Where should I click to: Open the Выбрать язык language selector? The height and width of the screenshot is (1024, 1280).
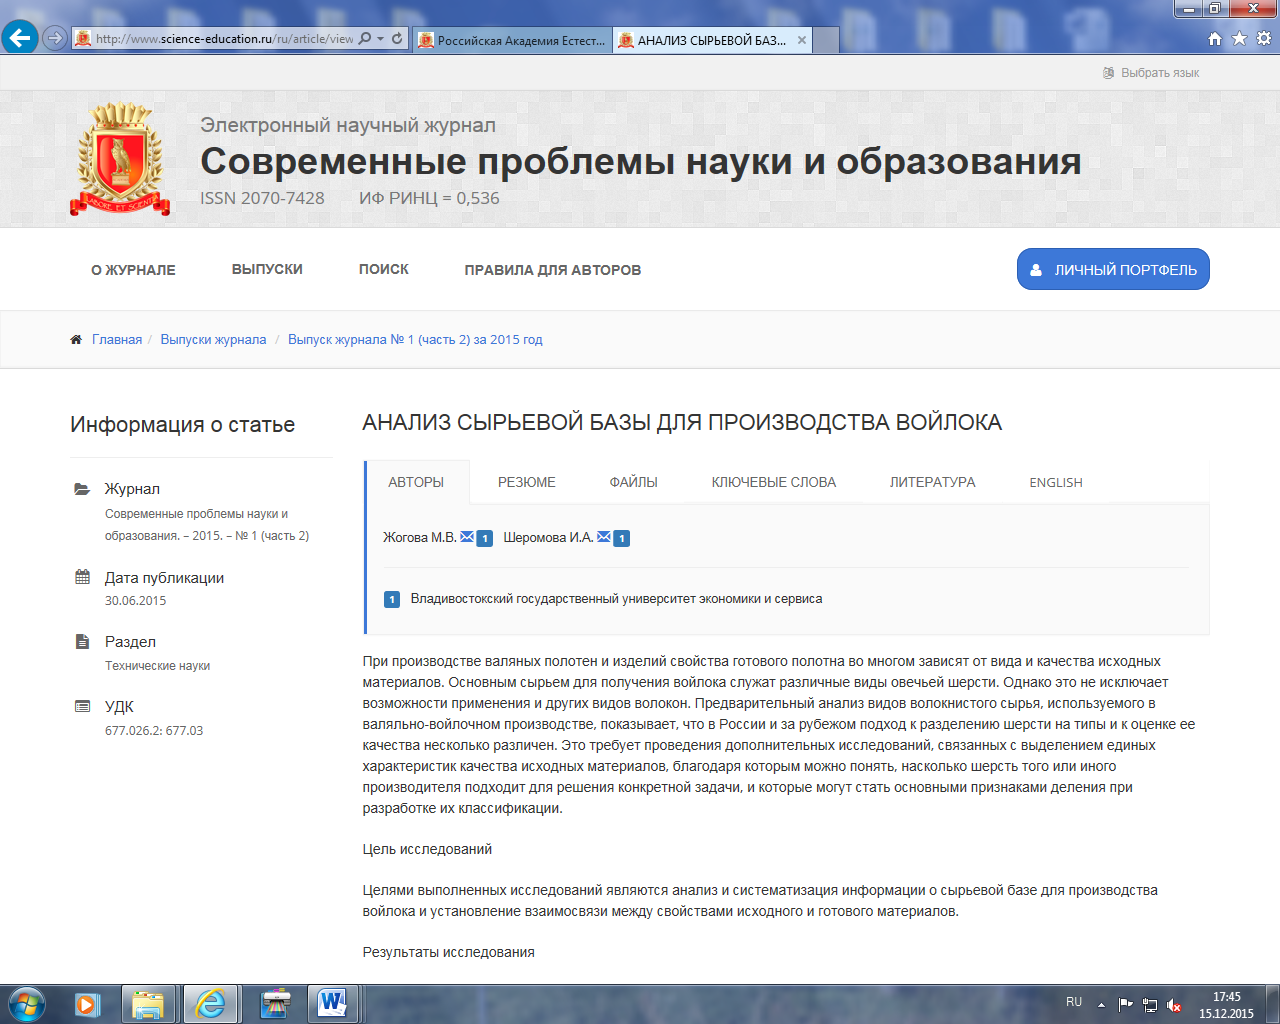pyautogui.click(x=1151, y=73)
